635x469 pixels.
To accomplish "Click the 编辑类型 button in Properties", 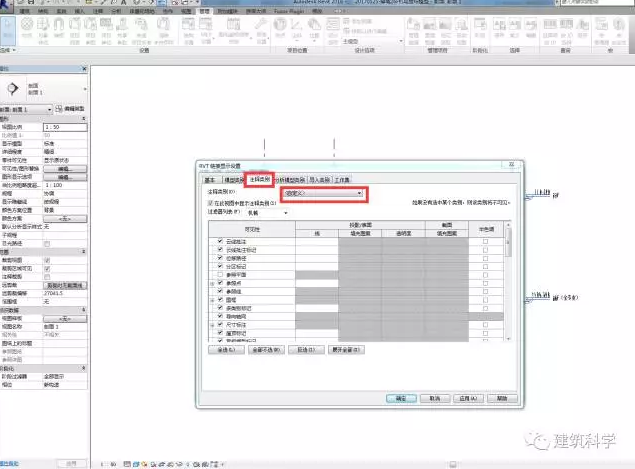I will click(70, 109).
